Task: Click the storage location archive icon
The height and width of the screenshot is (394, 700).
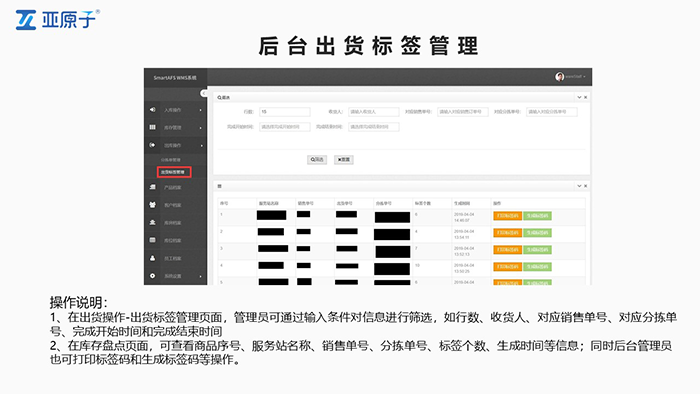Action: coord(153,240)
